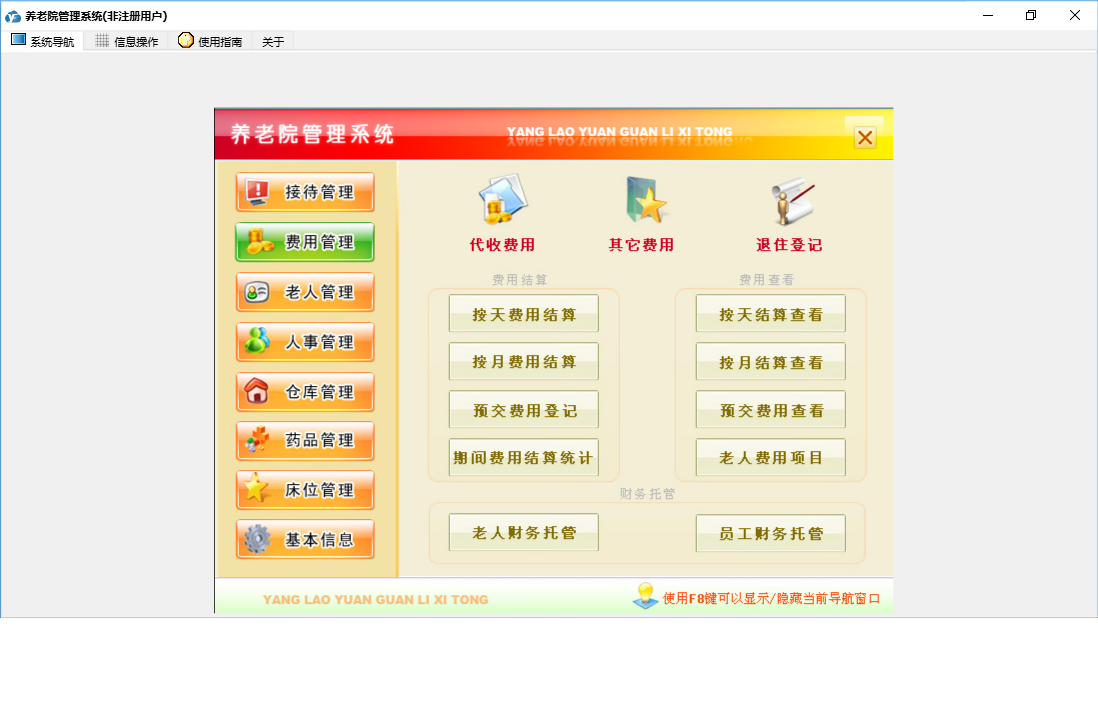Open the 系统导航 menu
This screenshot has width=1098, height=713.
[43, 41]
